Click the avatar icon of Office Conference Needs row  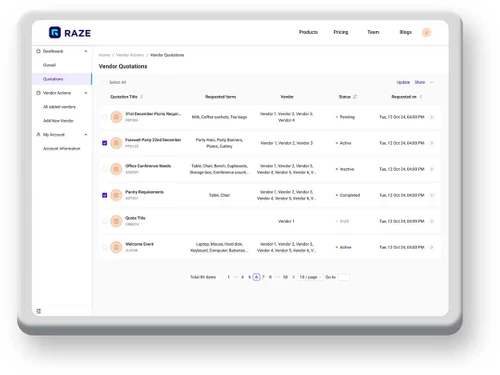[116, 169]
